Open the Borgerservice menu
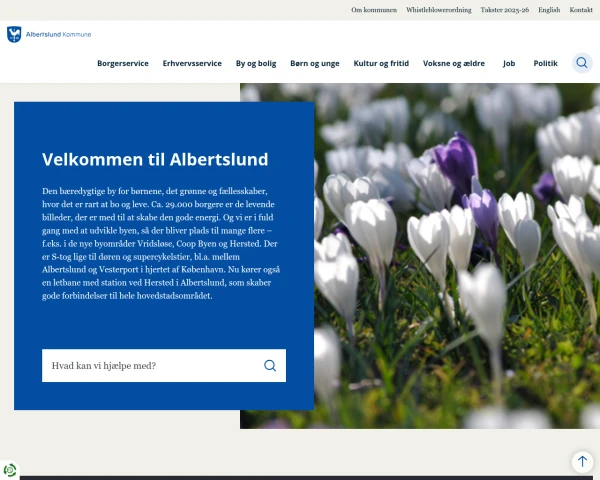Screen dimensions: 600x480 coord(123,63)
